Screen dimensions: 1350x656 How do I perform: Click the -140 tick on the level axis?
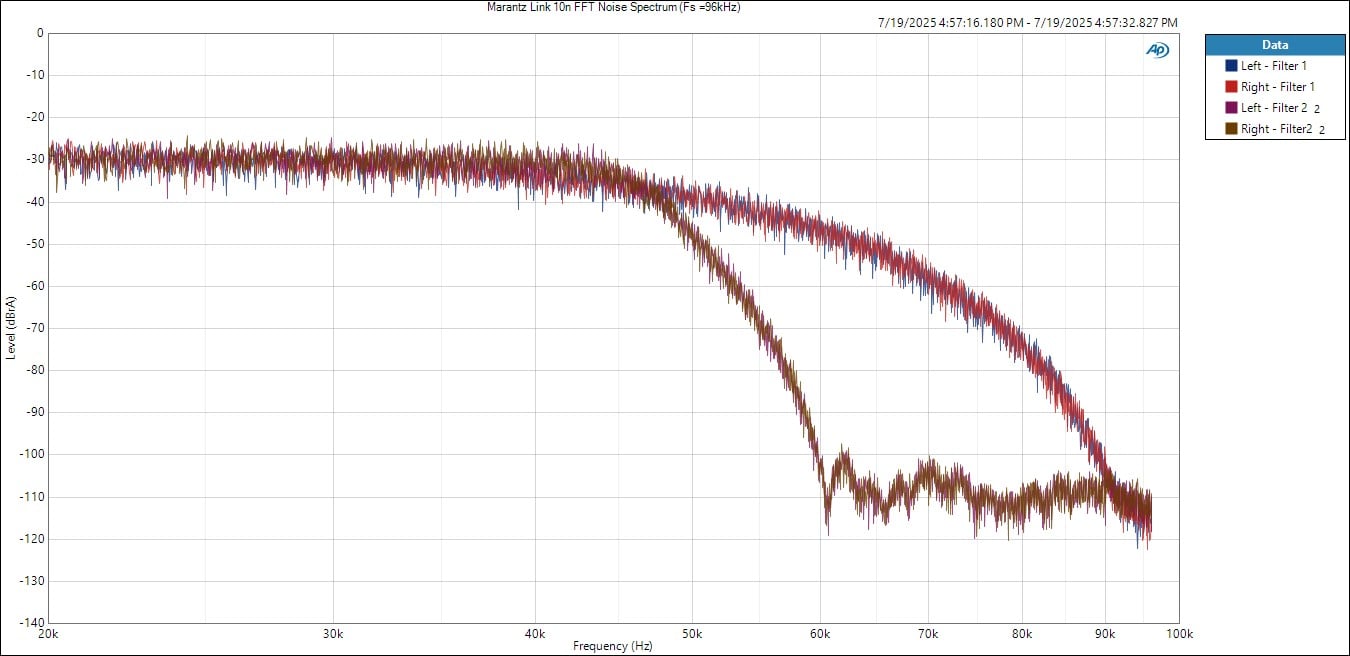click(x=32, y=622)
